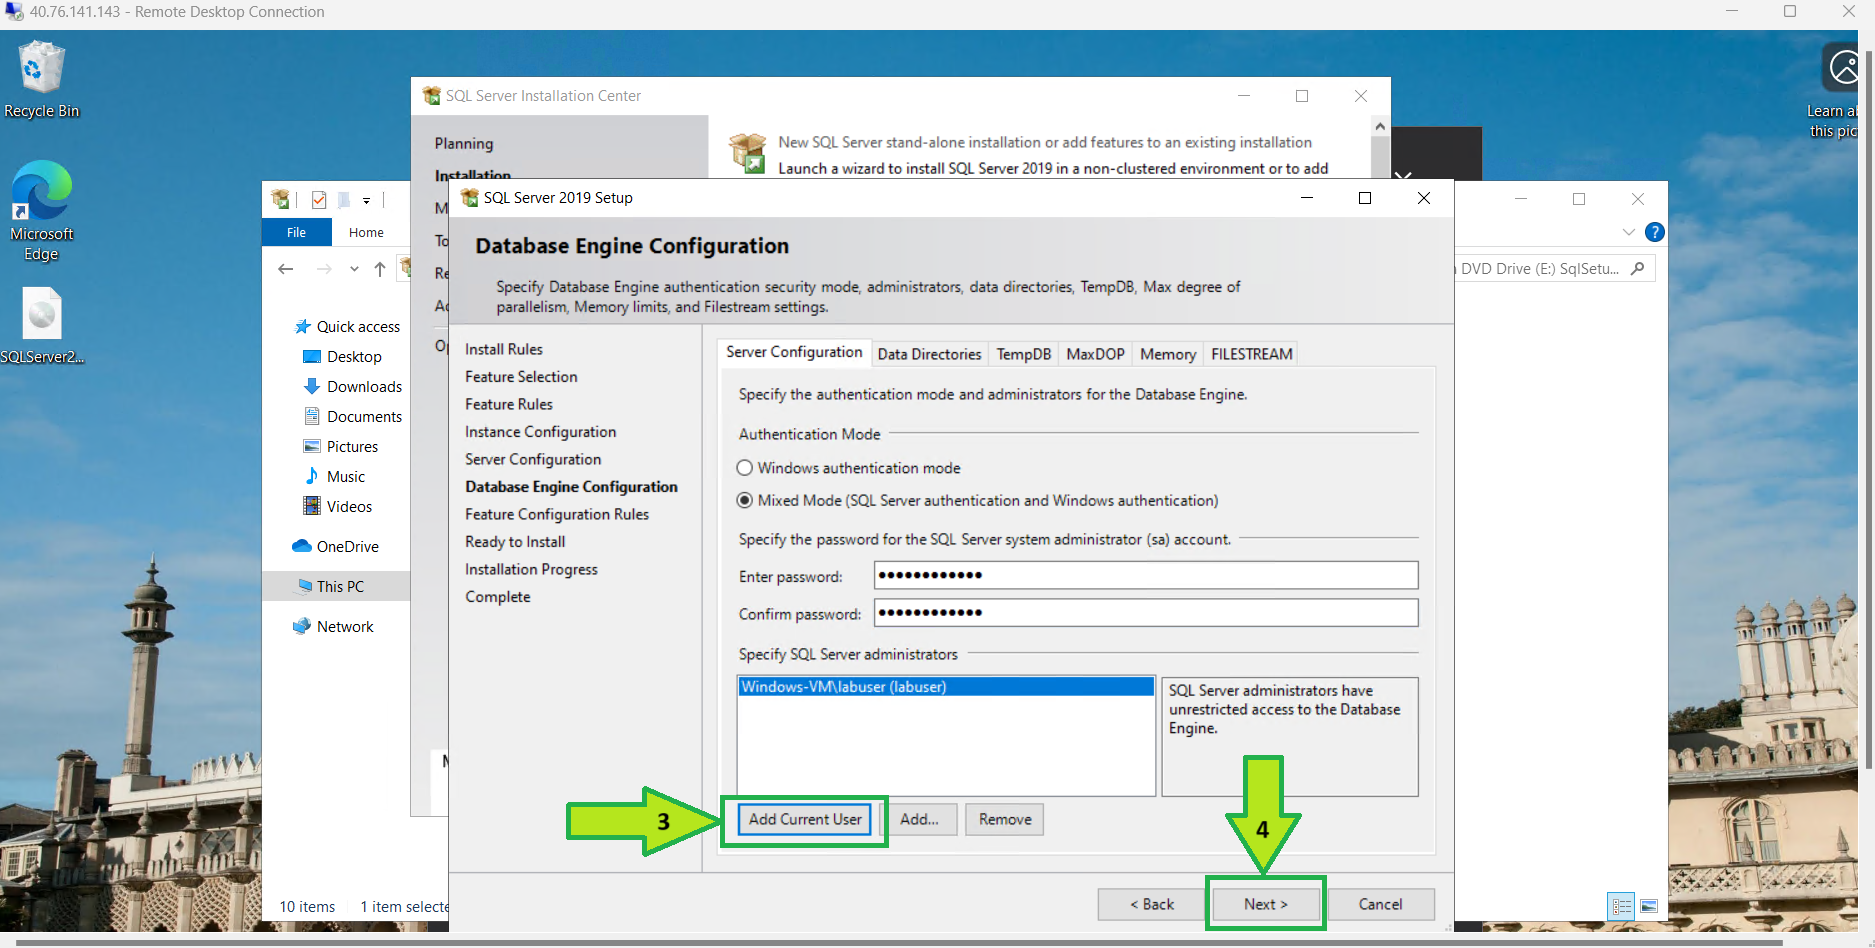This screenshot has width=1875, height=948.
Task: Click the Feature Configuration Rules step
Action: click(557, 514)
